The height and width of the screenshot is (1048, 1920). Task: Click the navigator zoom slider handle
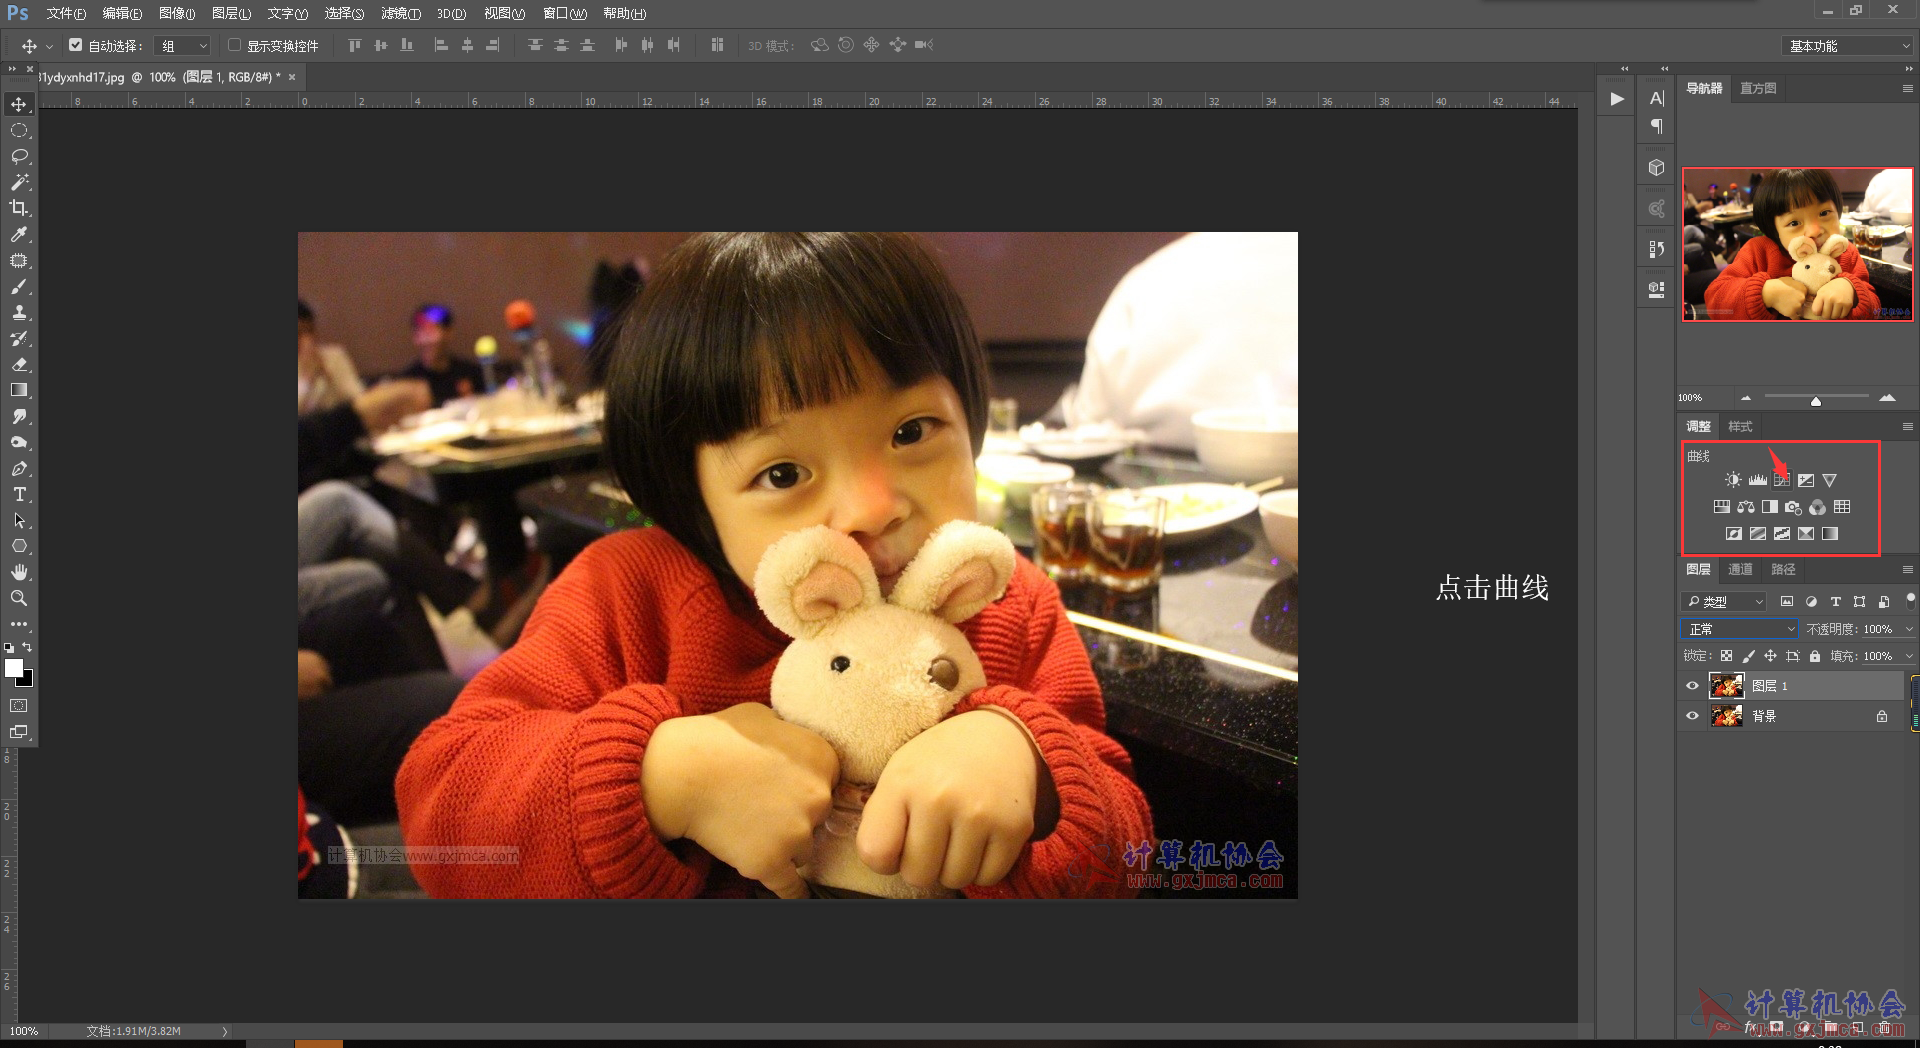[1816, 401]
